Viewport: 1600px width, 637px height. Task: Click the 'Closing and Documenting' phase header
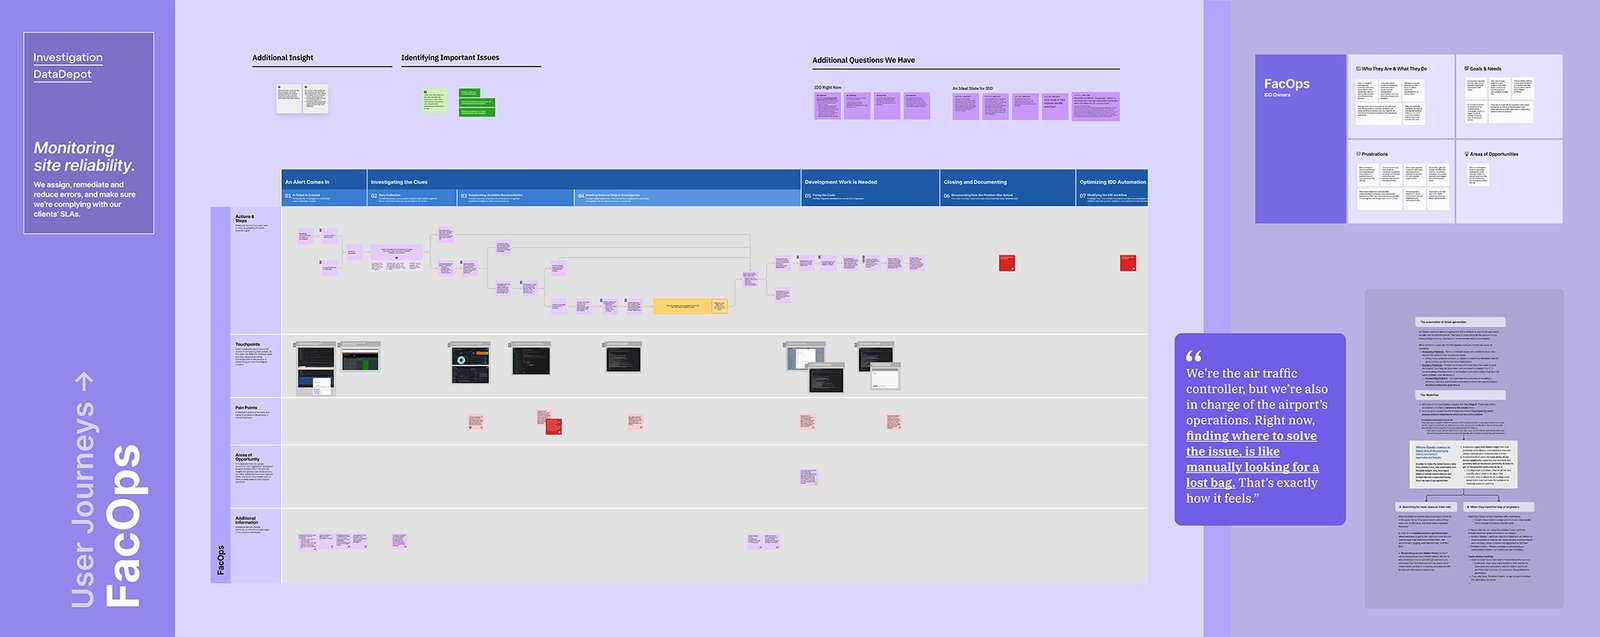1007,180
